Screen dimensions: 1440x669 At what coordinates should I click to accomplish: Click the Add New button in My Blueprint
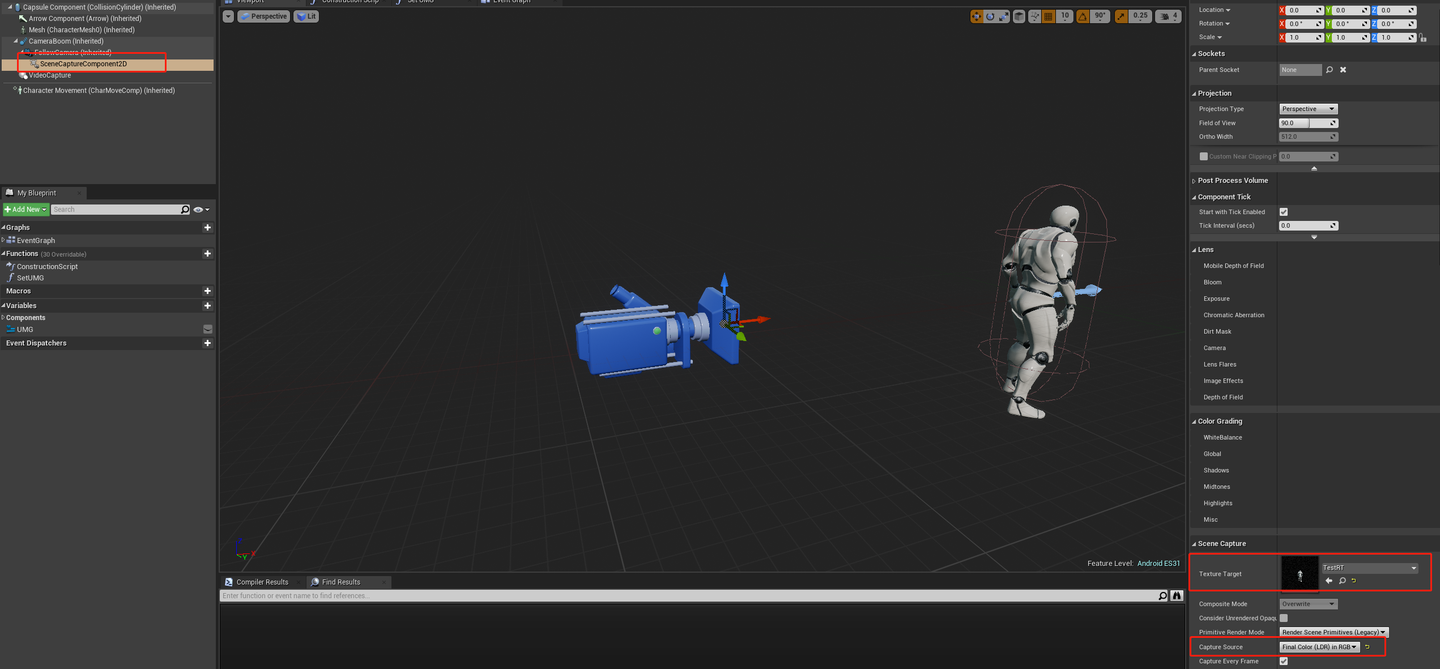point(25,208)
